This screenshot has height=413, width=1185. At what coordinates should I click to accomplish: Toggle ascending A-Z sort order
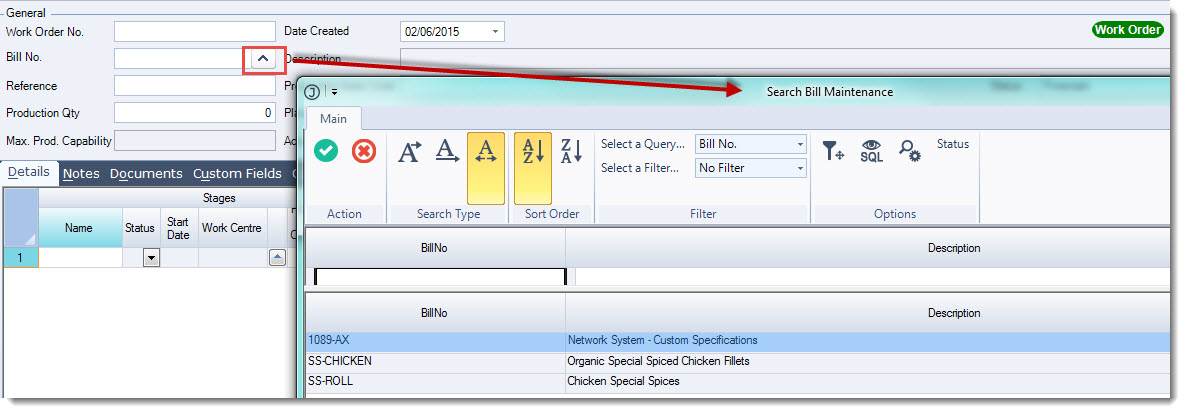coord(533,168)
